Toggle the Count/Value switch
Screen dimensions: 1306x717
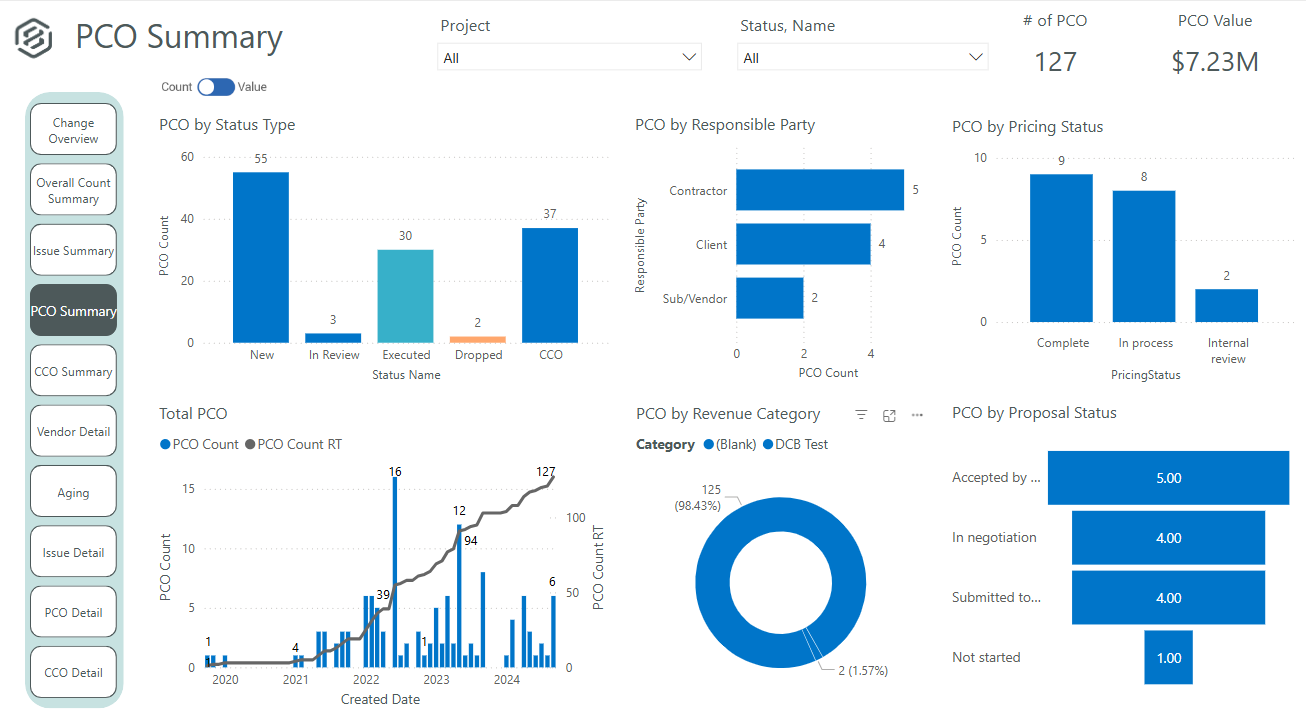215,87
